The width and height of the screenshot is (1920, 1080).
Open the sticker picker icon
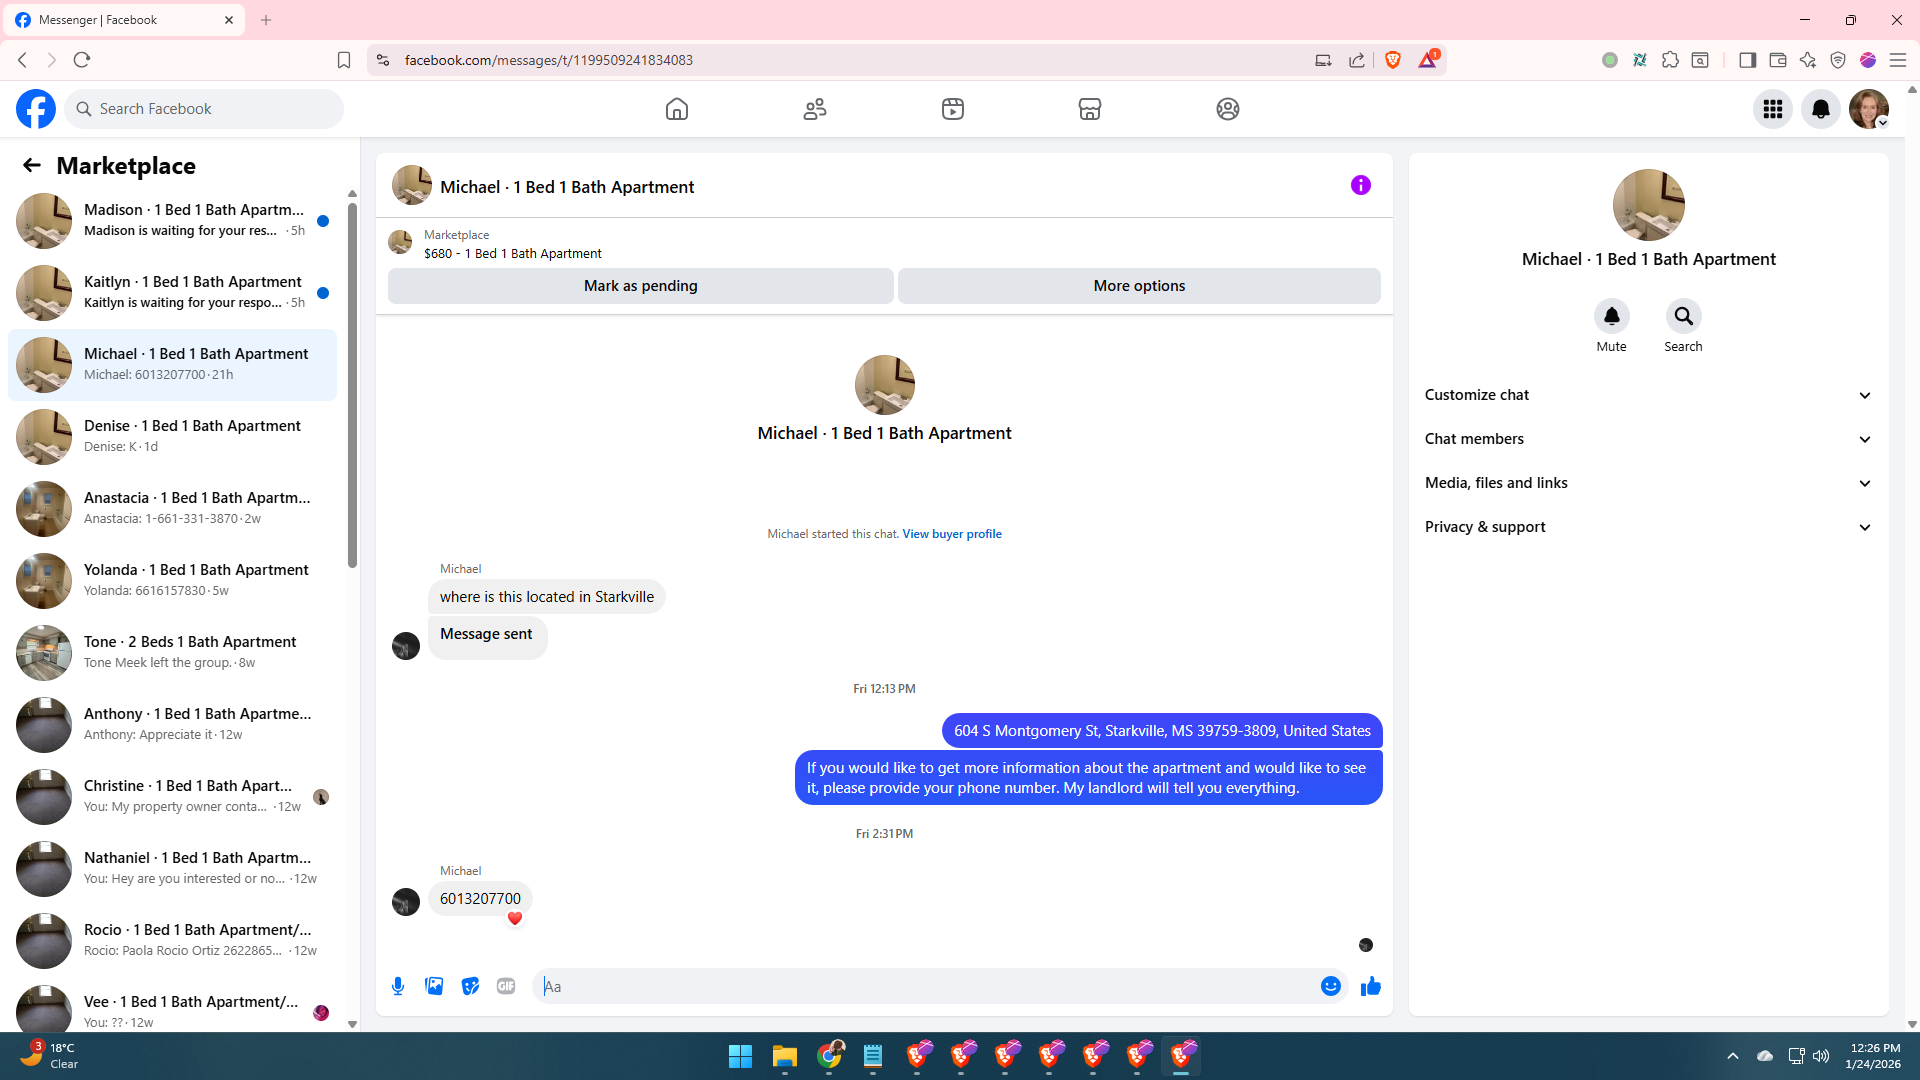[x=470, y=986]
